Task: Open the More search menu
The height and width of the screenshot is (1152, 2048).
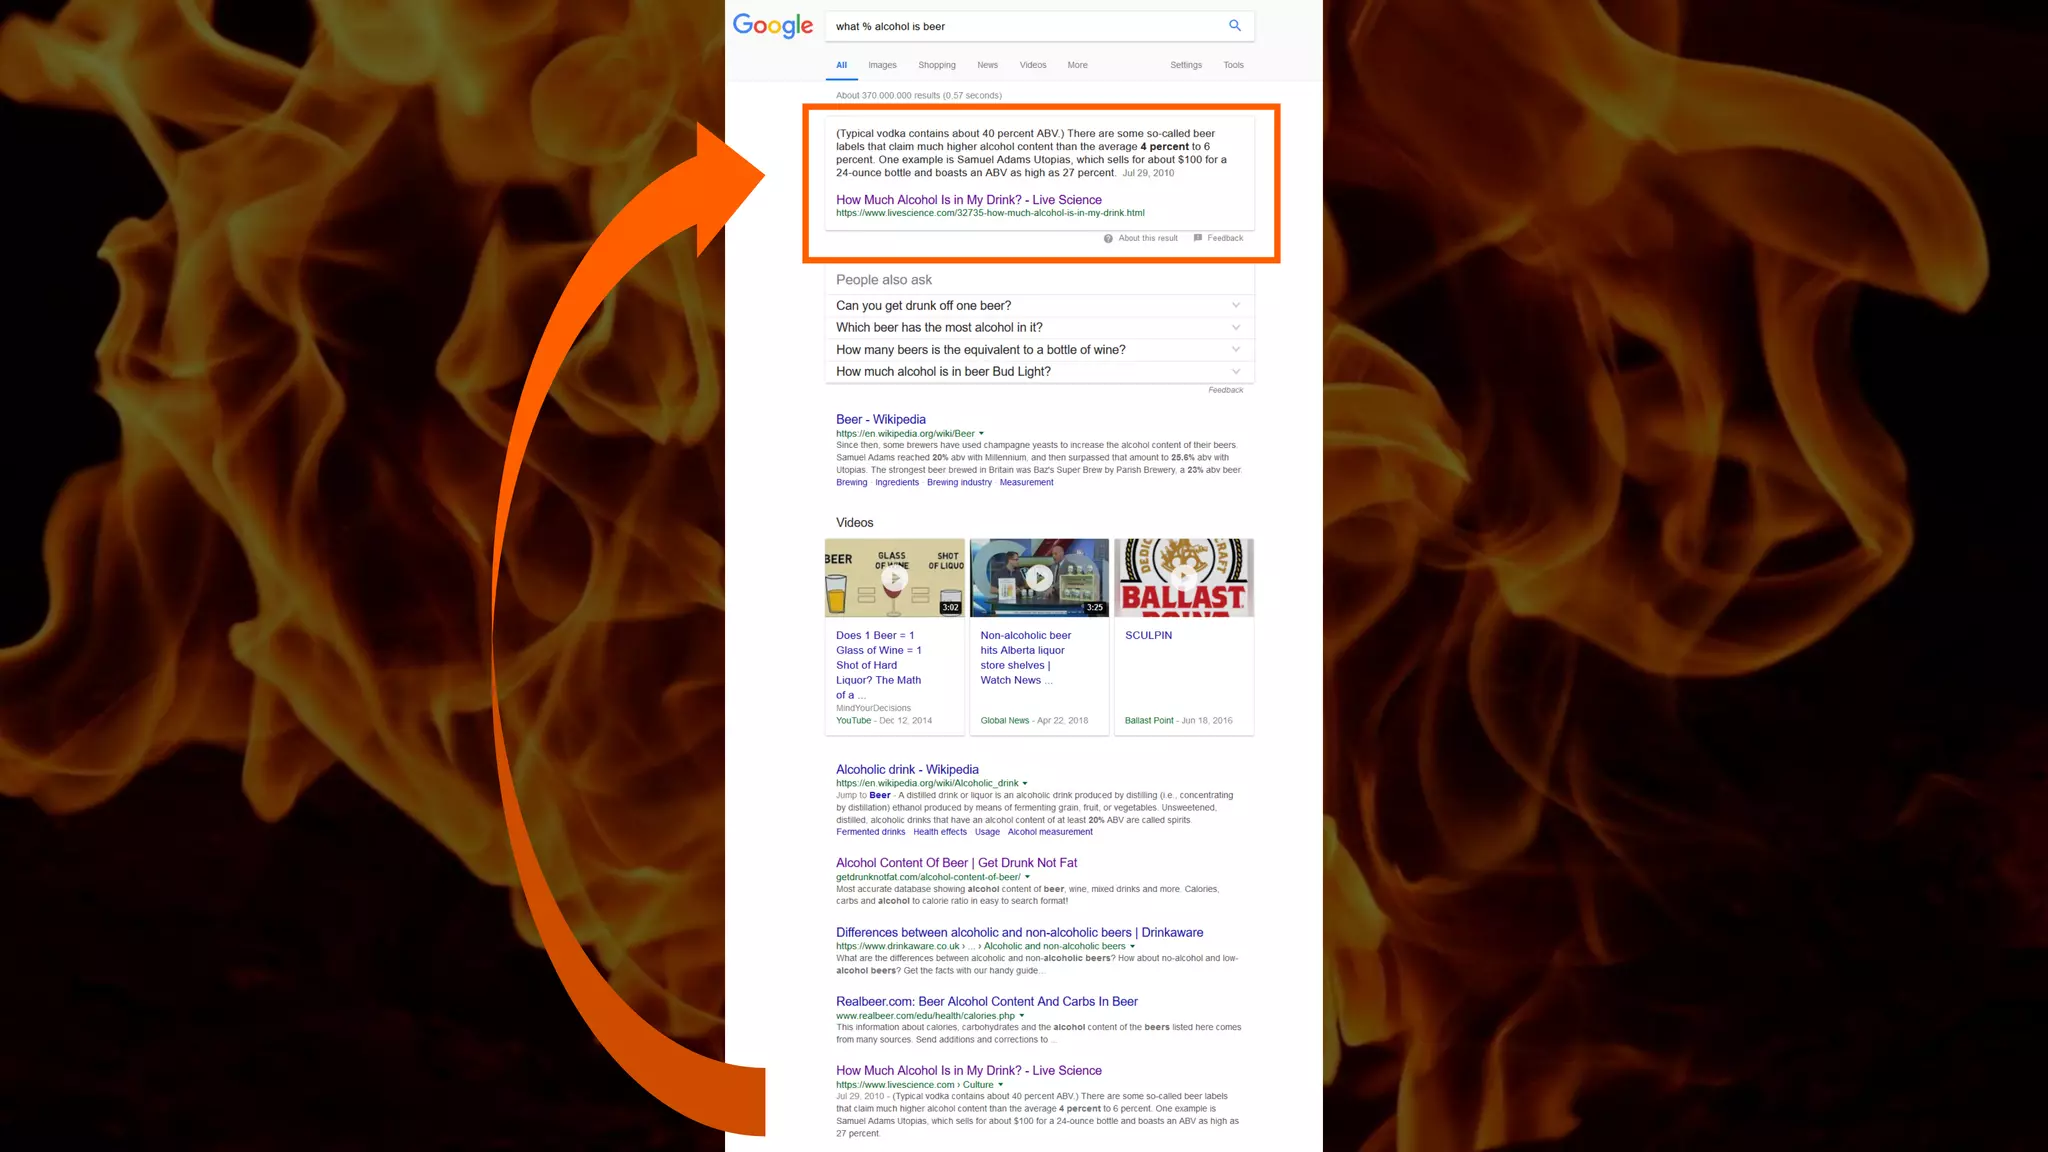Action: [x=1077, y=65]
